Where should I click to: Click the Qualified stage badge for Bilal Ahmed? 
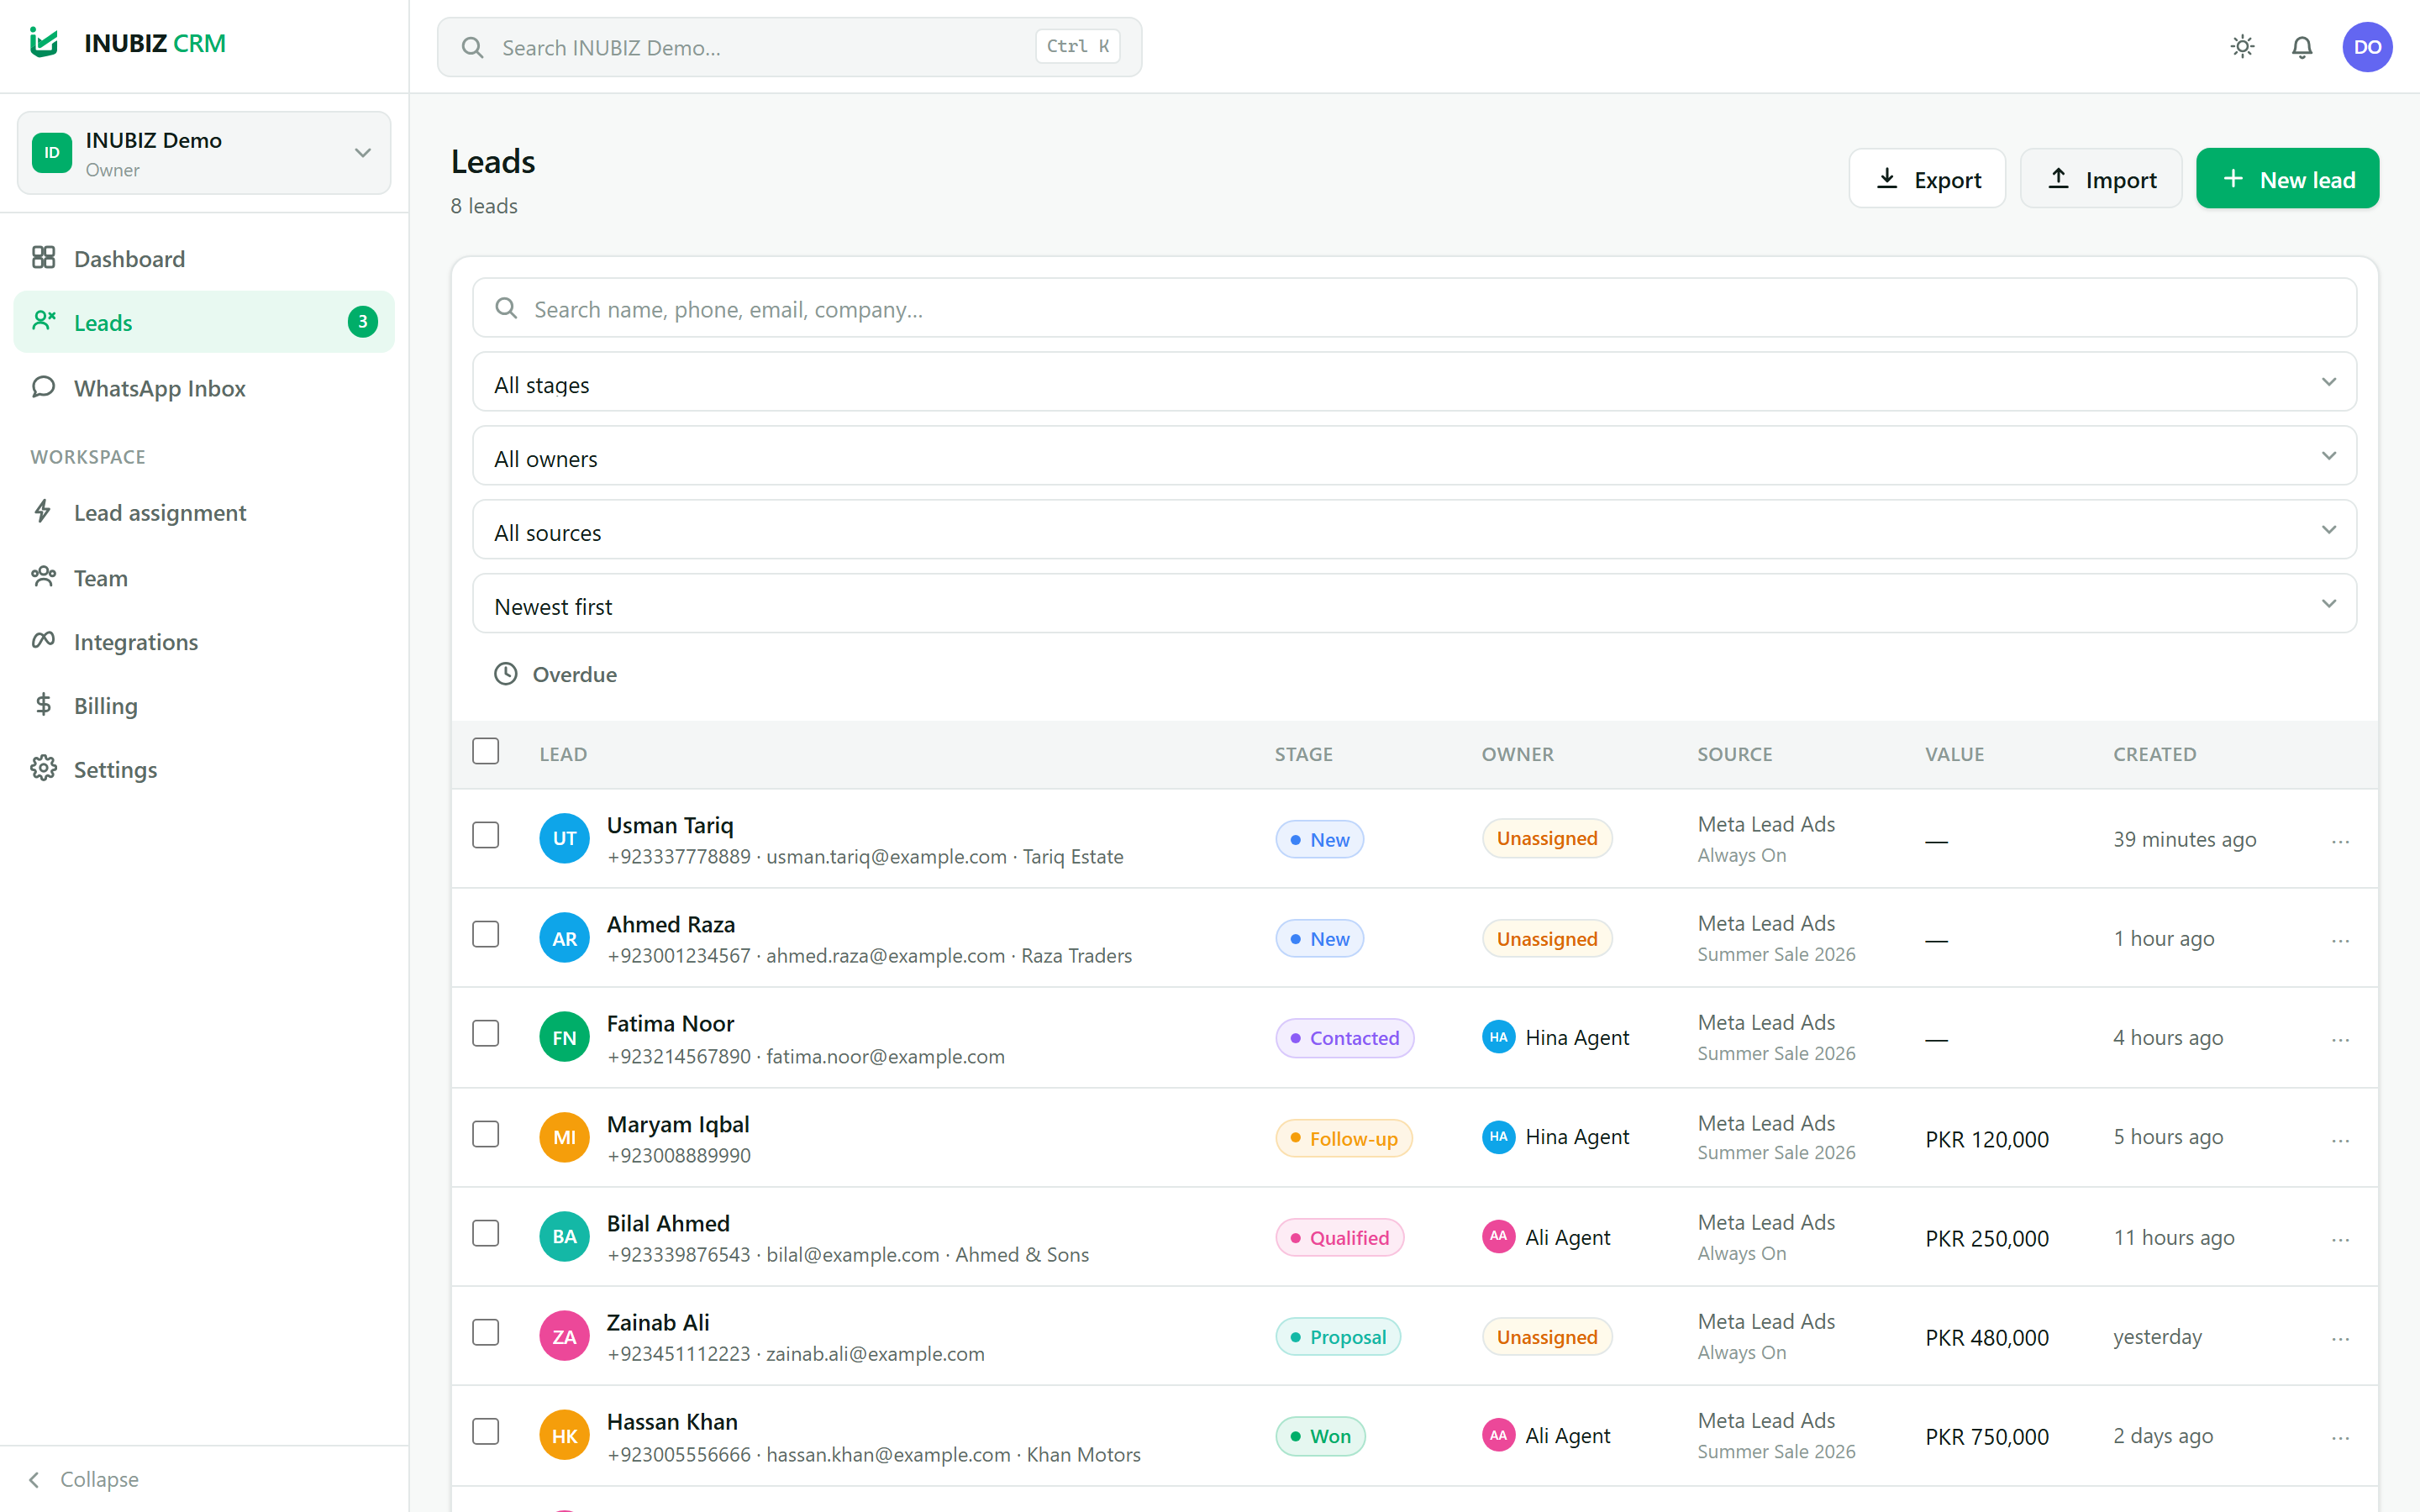coord(1339,1238)
